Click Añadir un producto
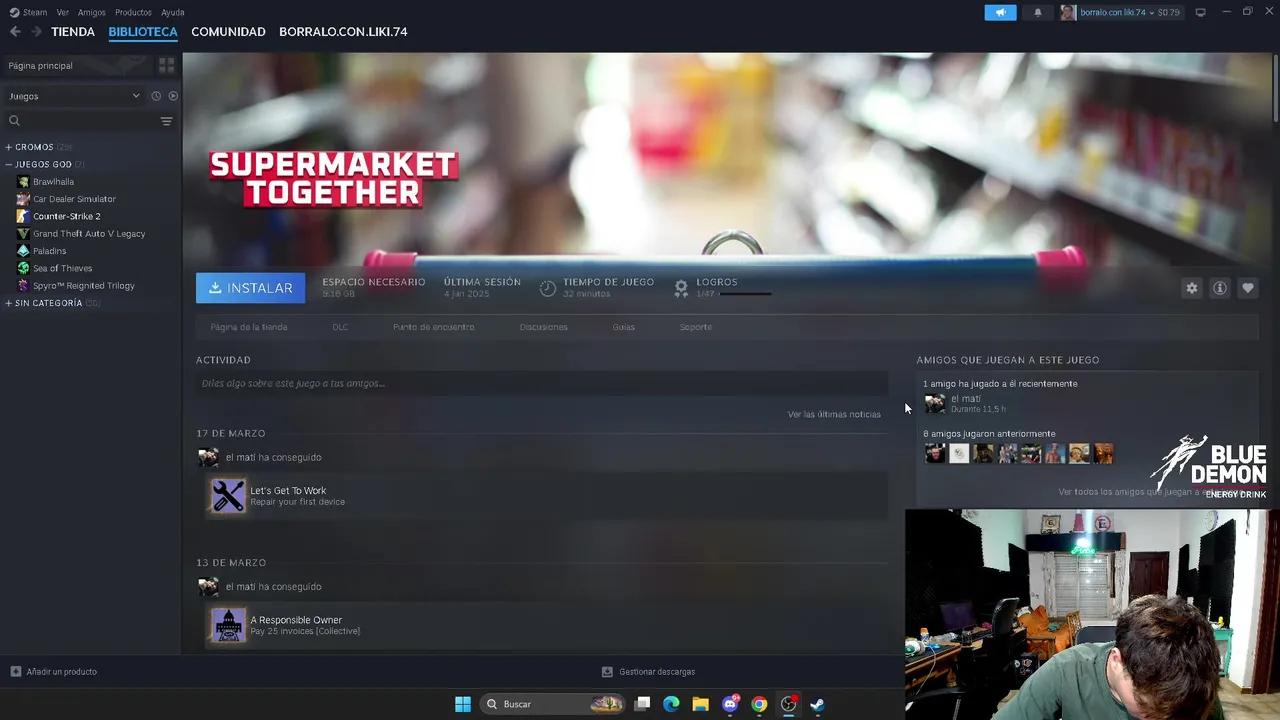1280x720 pixels. (x=62, y=671)
